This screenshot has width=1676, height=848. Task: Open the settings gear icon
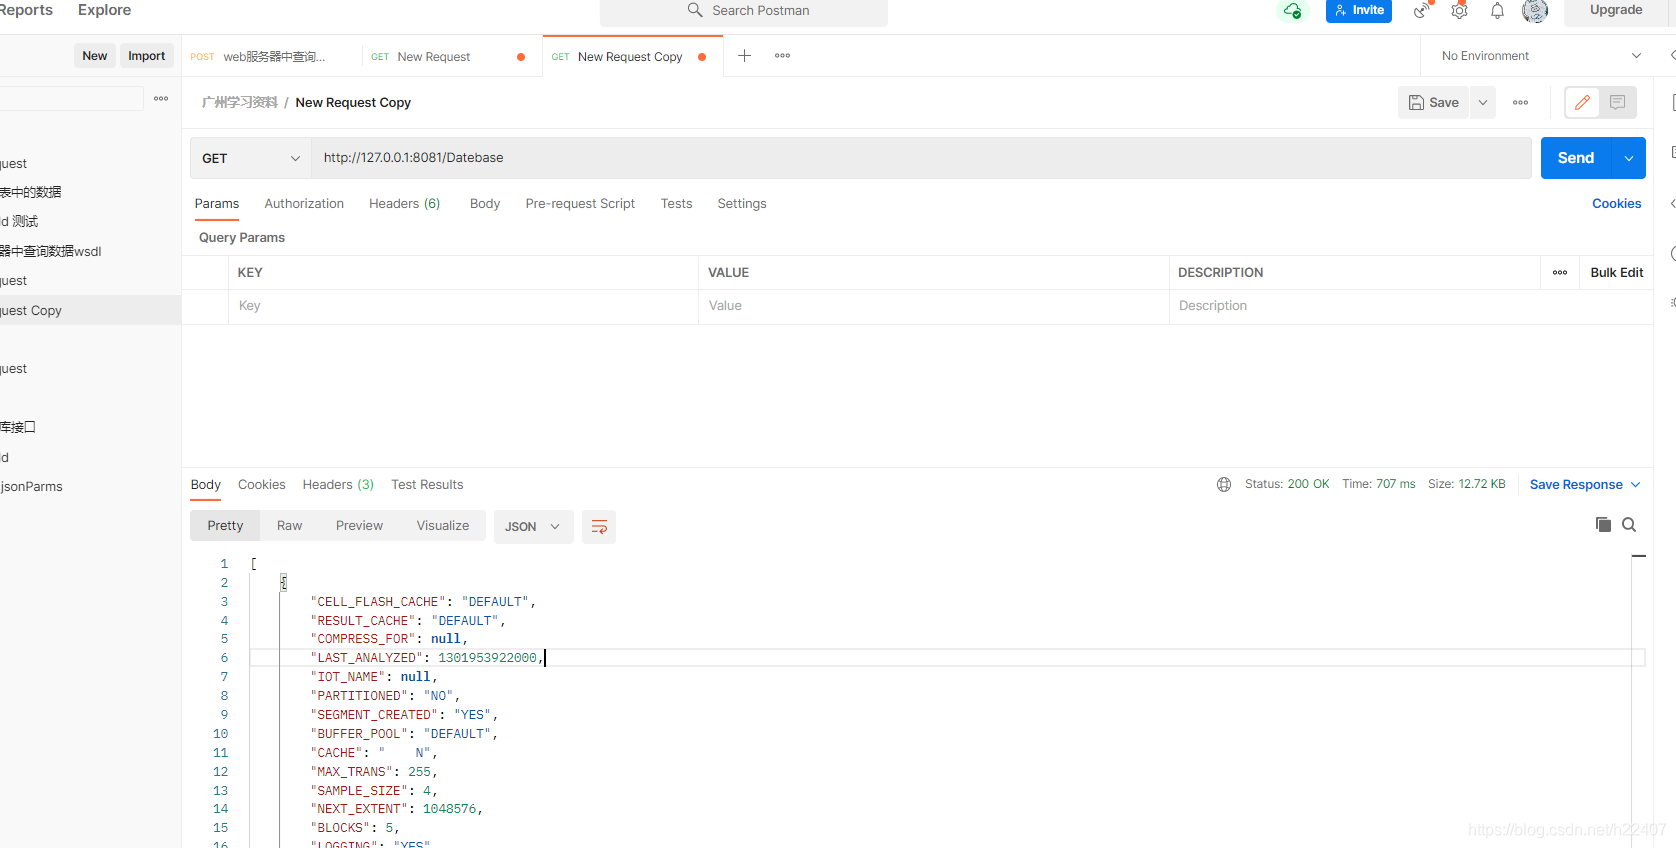[x=1460, y=10]
